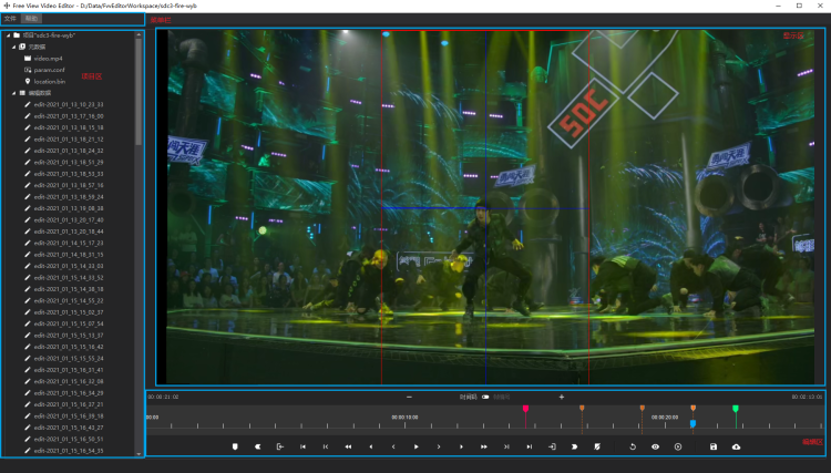Collapse the project "sdc3-fine-wyb" root node

coord(7,35)
